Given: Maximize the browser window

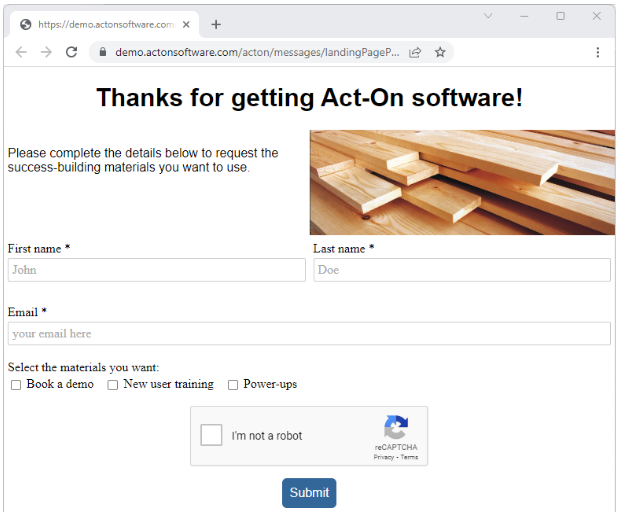Looking at the screenshot, I should pyautogui.click(x=561, y=16).
